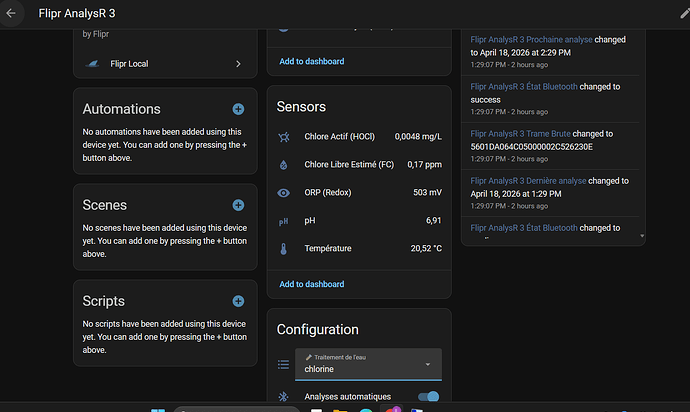The height and width of the screenshot is (412, 690).
Task: Open the Traitement de l'eau dropdown
Action: 368,364
